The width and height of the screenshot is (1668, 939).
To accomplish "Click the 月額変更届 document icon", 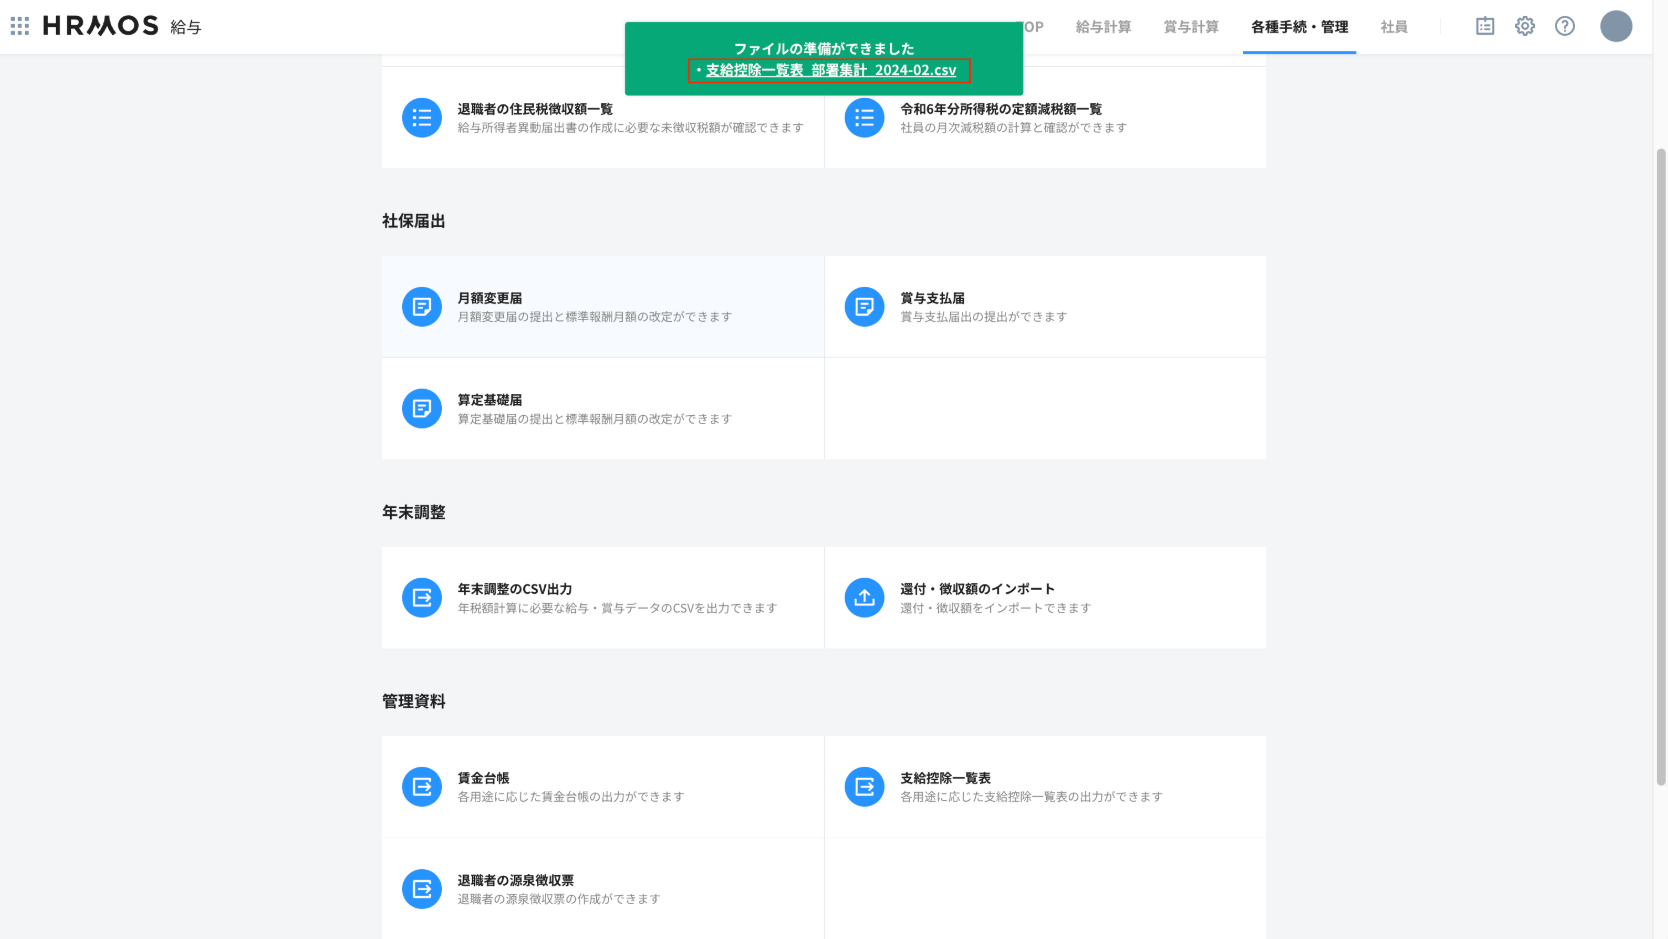I will click(421, 307).
